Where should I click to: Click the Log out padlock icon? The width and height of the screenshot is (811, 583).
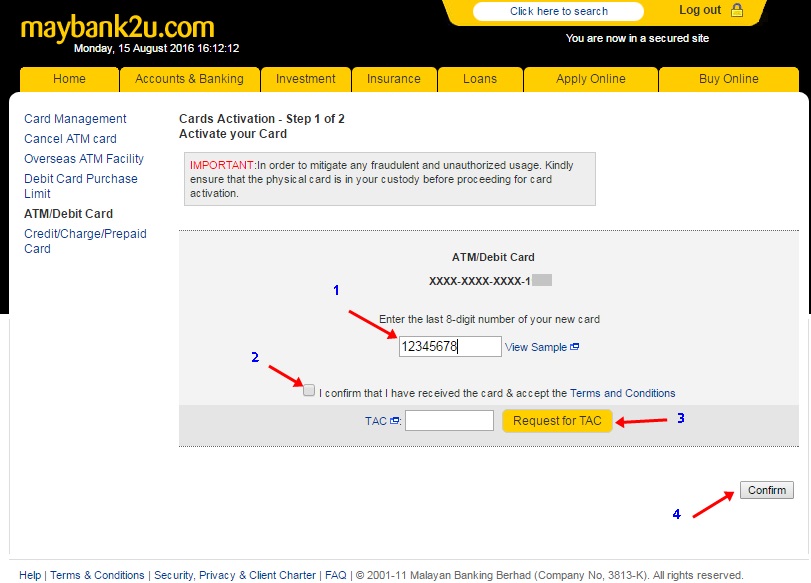point(737,10)
